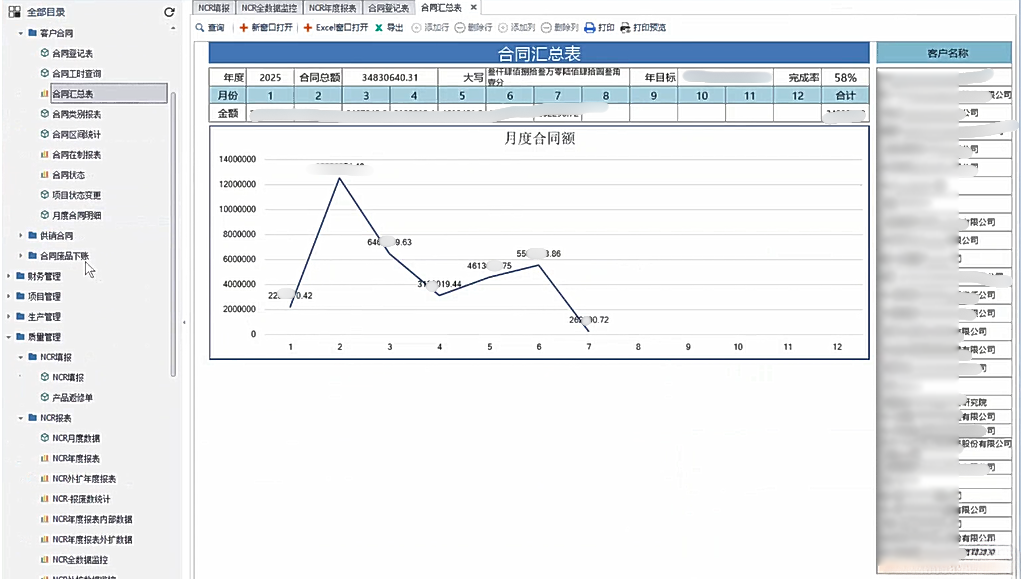Open NCR全数据监控 in the tree
The width and height of the screenshot is (1021, 579).
click(80, 560)
